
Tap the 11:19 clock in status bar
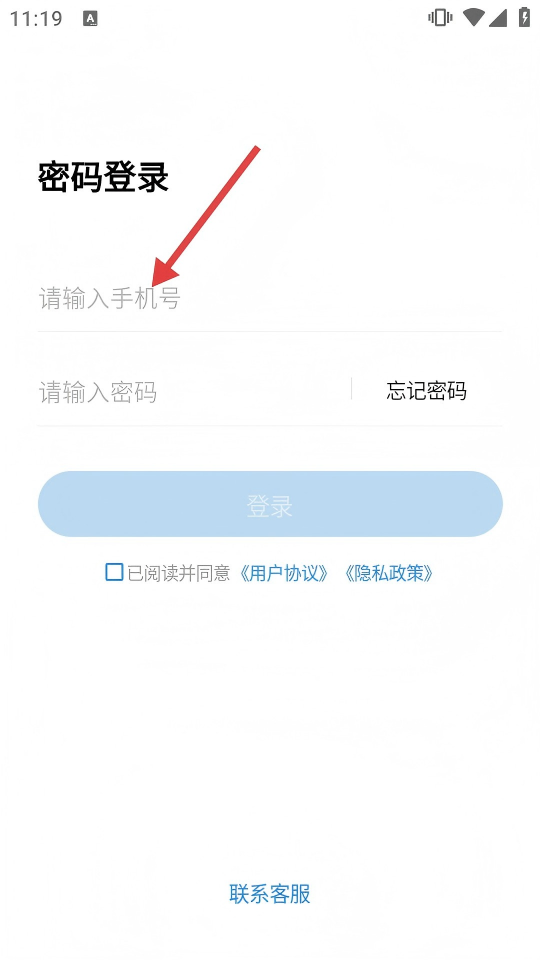tap(36, 18)
